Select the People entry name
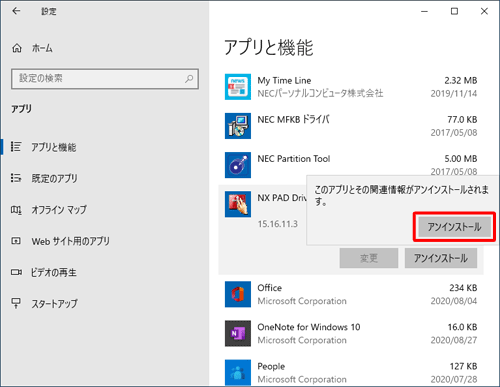 (x=271, y=366)
